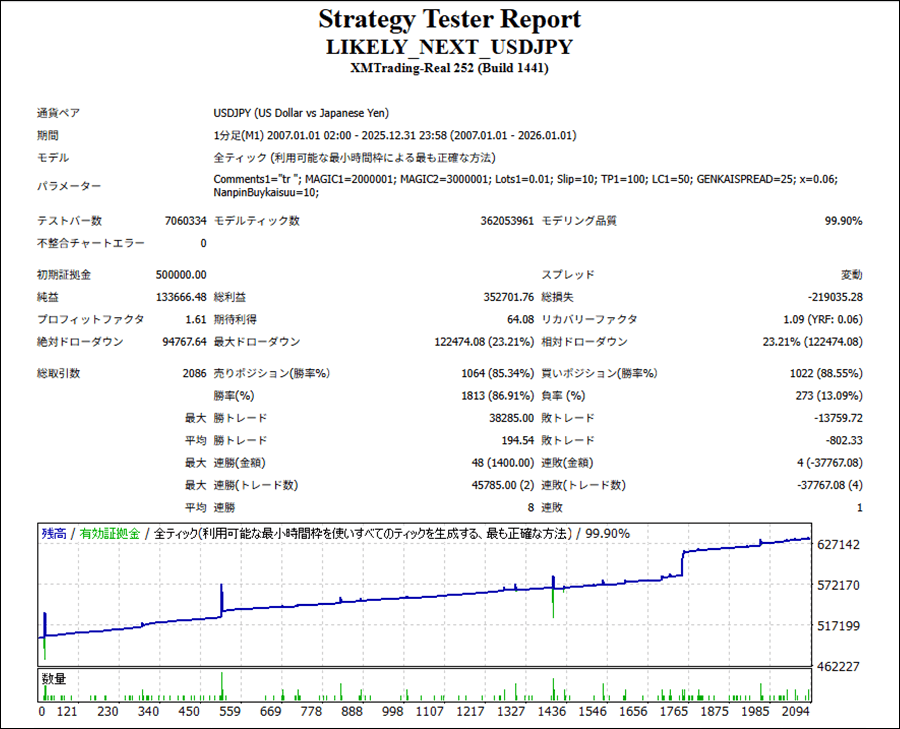Click the blue 残高 legend label
900x729 pixels.
point(54,533)
